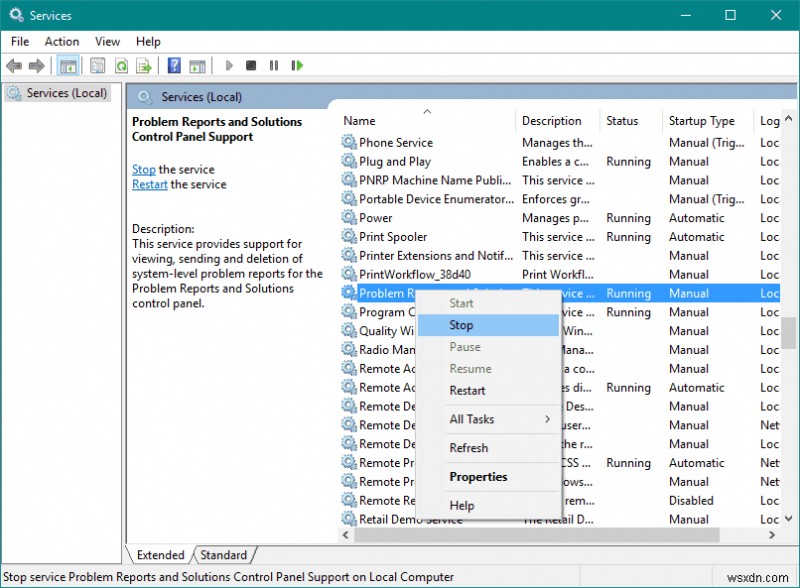The width and height of the screenshot is (800, 588).
Task: Click the Refresh toolbar icon
Action: click(121, 66)
